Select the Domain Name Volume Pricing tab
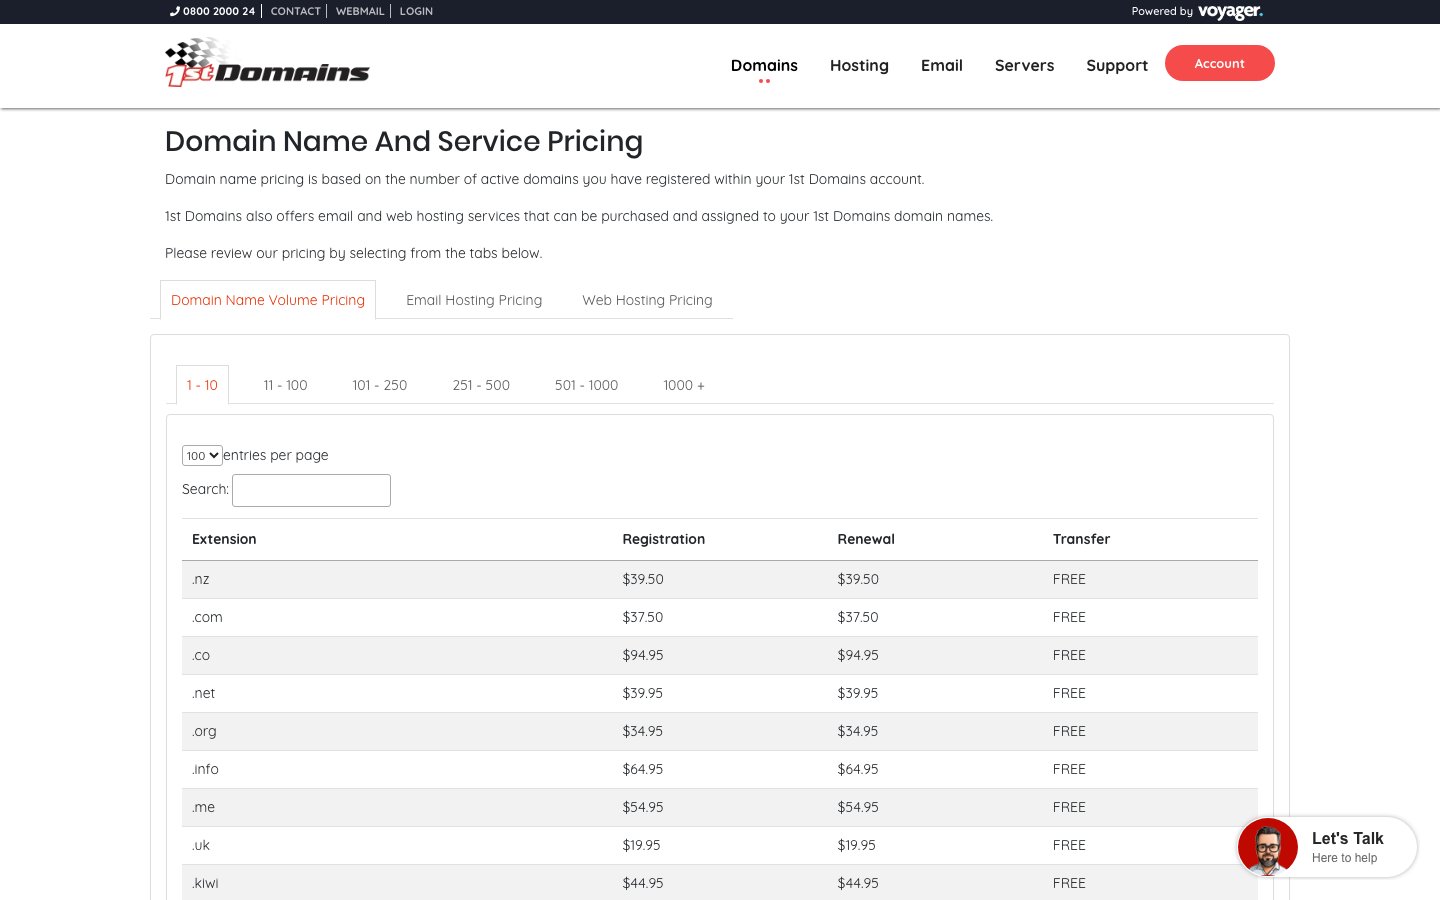This screenshot has width=1440, height=900. pyautogui.click(x=268, y=300)
